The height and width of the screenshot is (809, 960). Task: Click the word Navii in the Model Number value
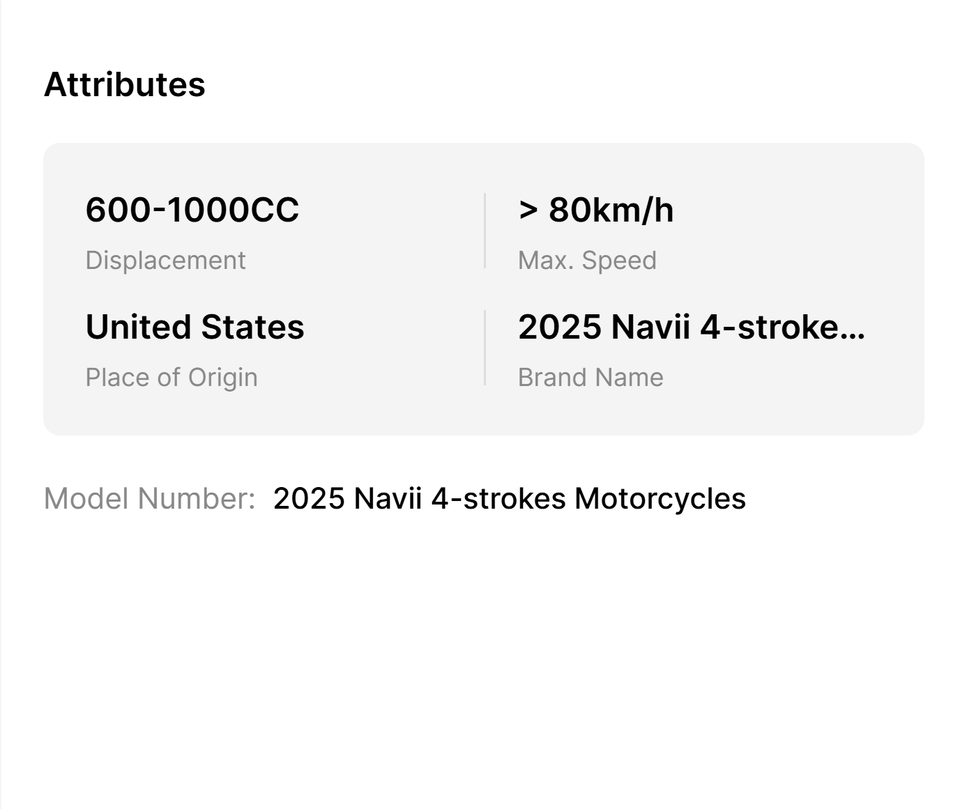tap(388, 498)
